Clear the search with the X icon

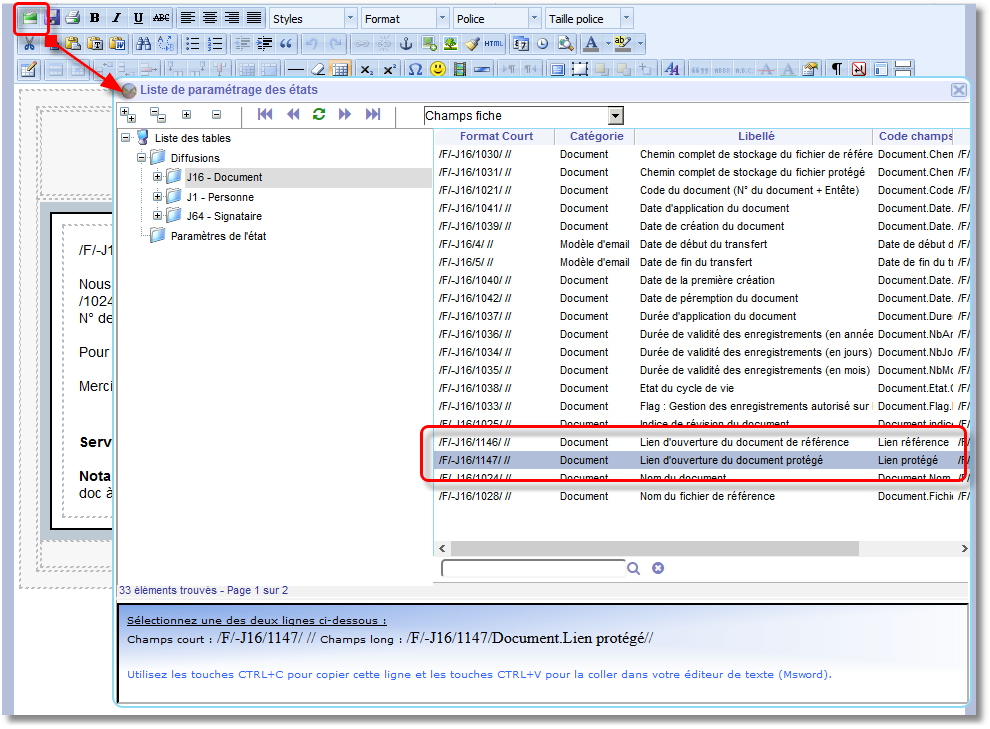(658, 568)
